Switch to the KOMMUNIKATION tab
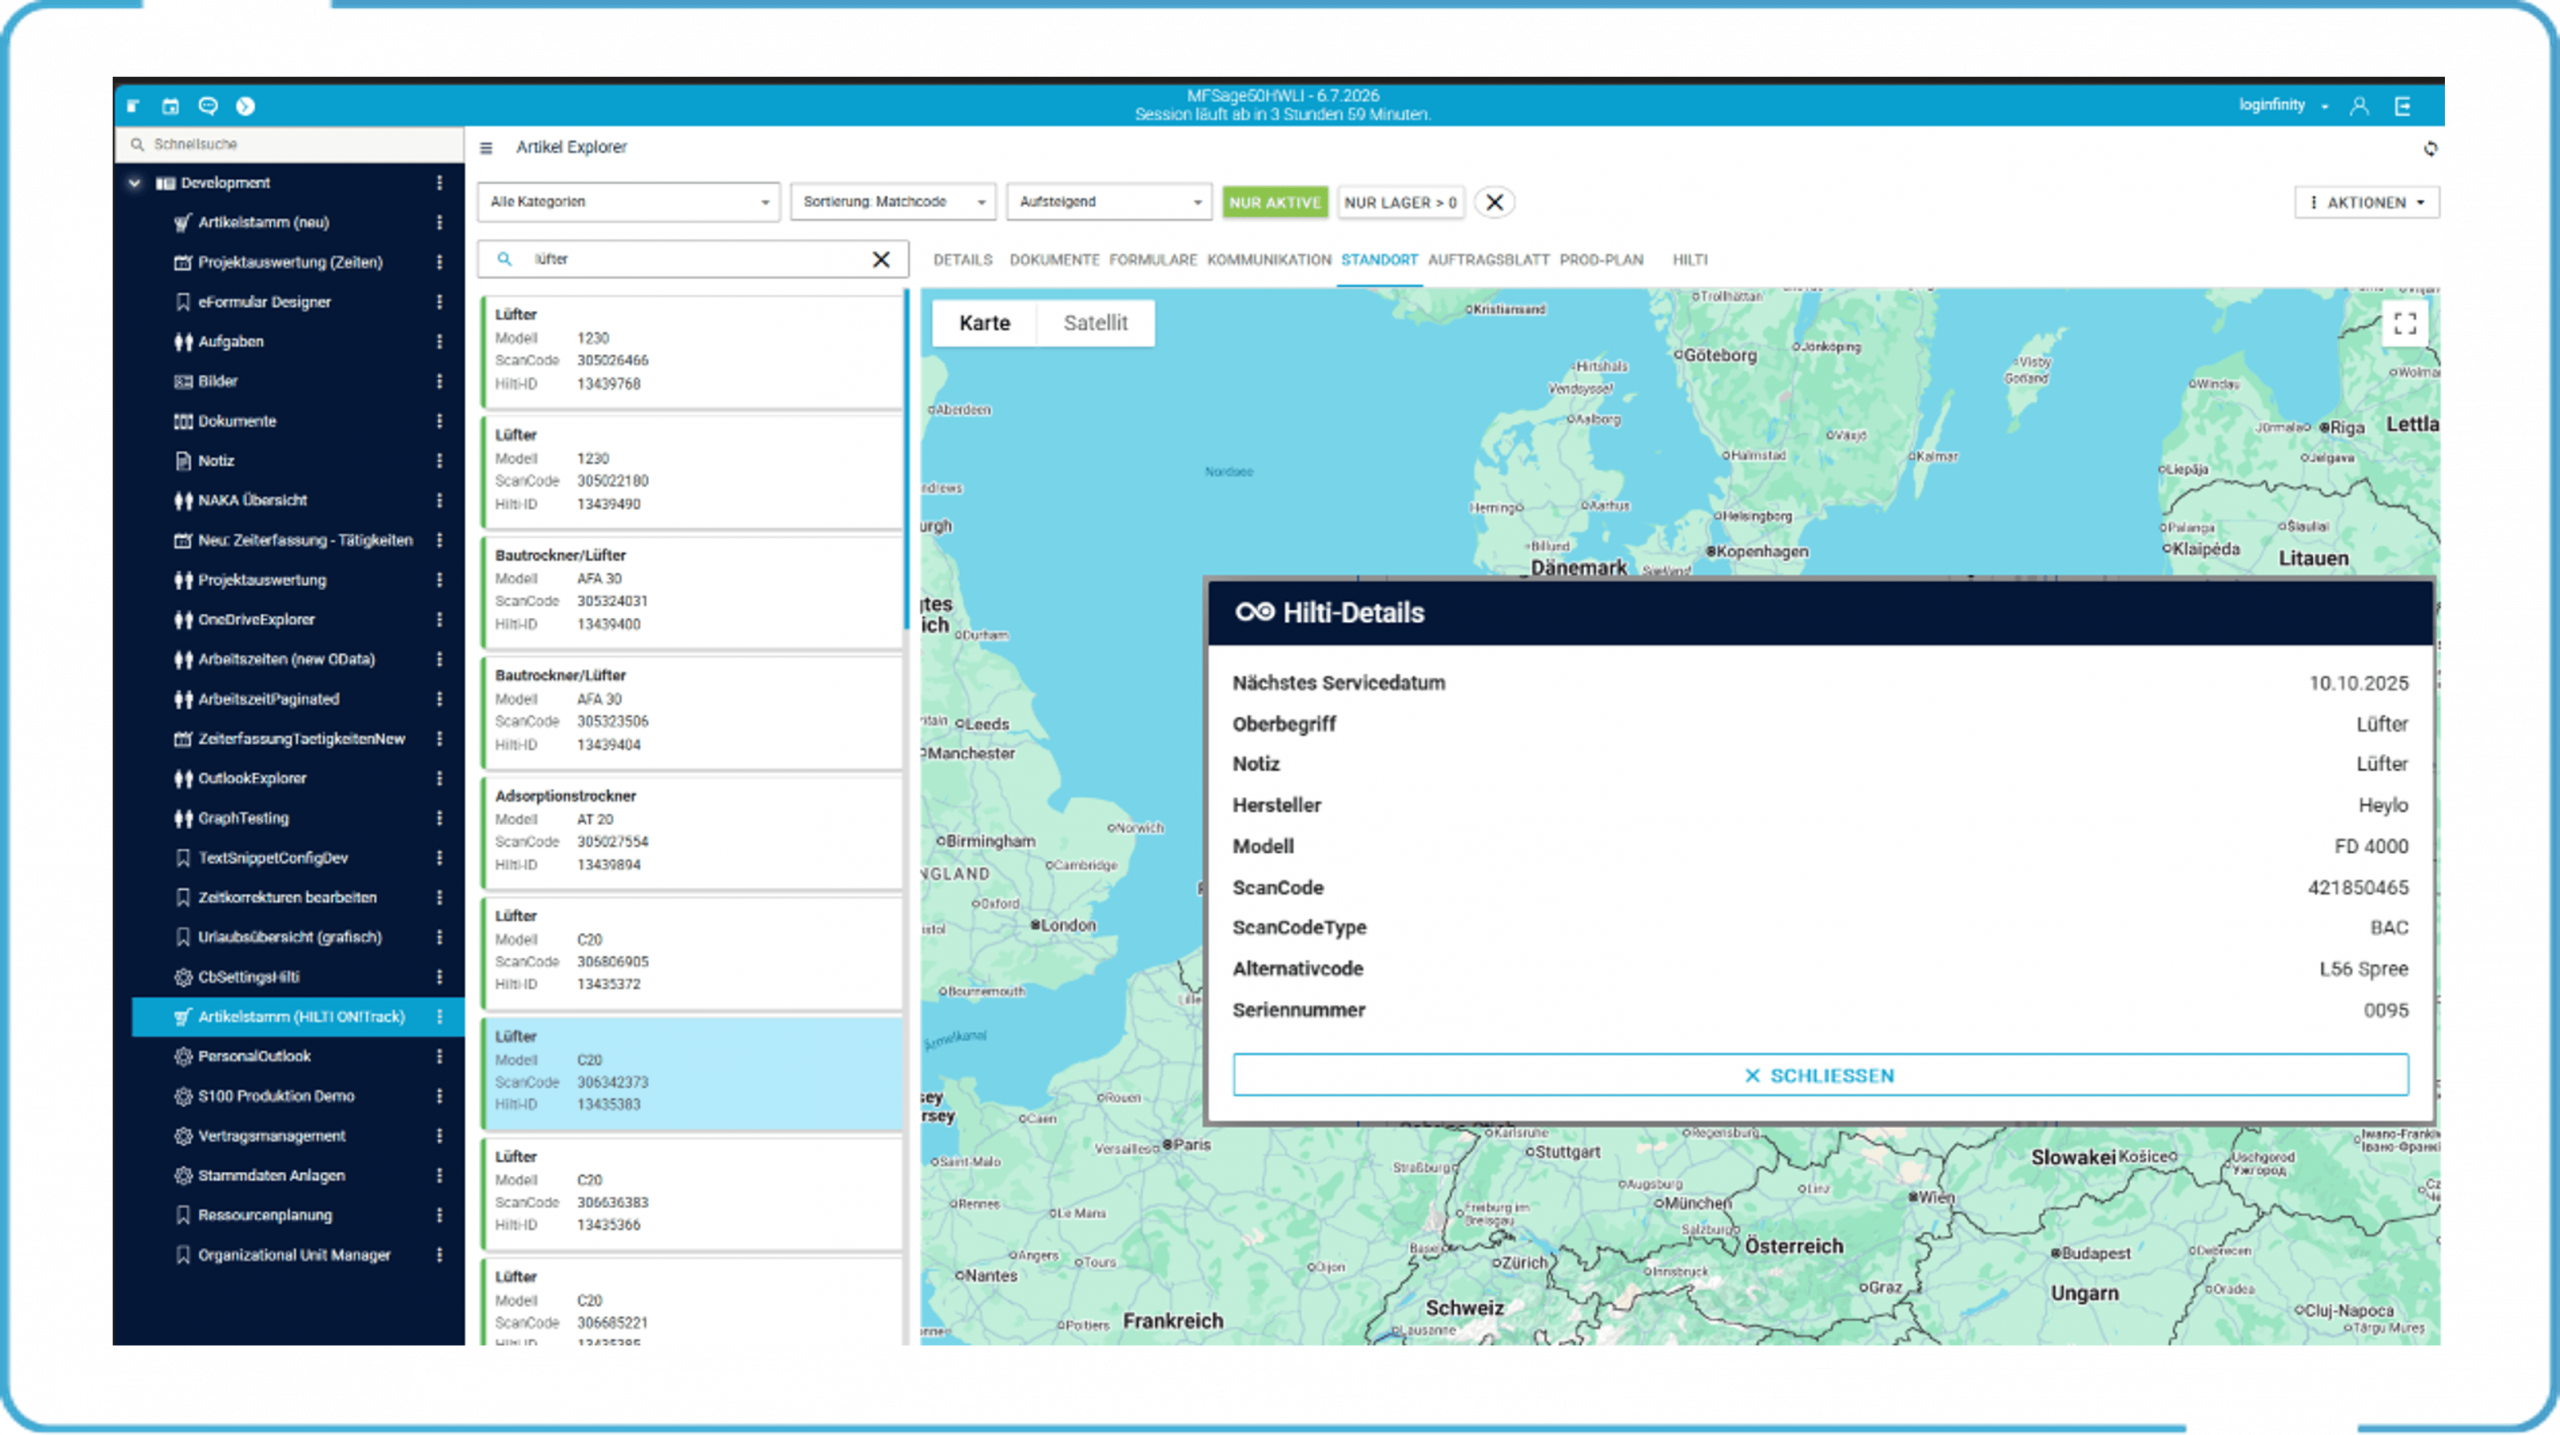 tap(1268, 260)
